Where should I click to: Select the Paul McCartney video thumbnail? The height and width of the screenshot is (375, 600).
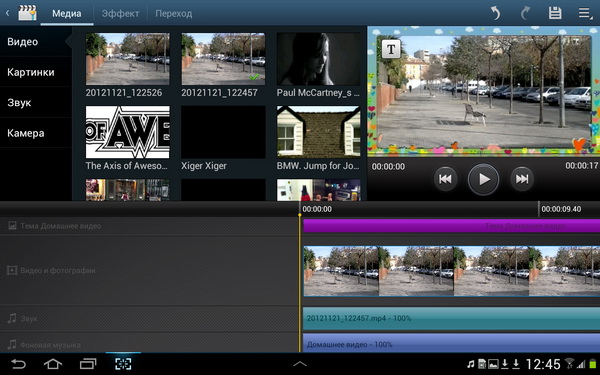[318, 59]
